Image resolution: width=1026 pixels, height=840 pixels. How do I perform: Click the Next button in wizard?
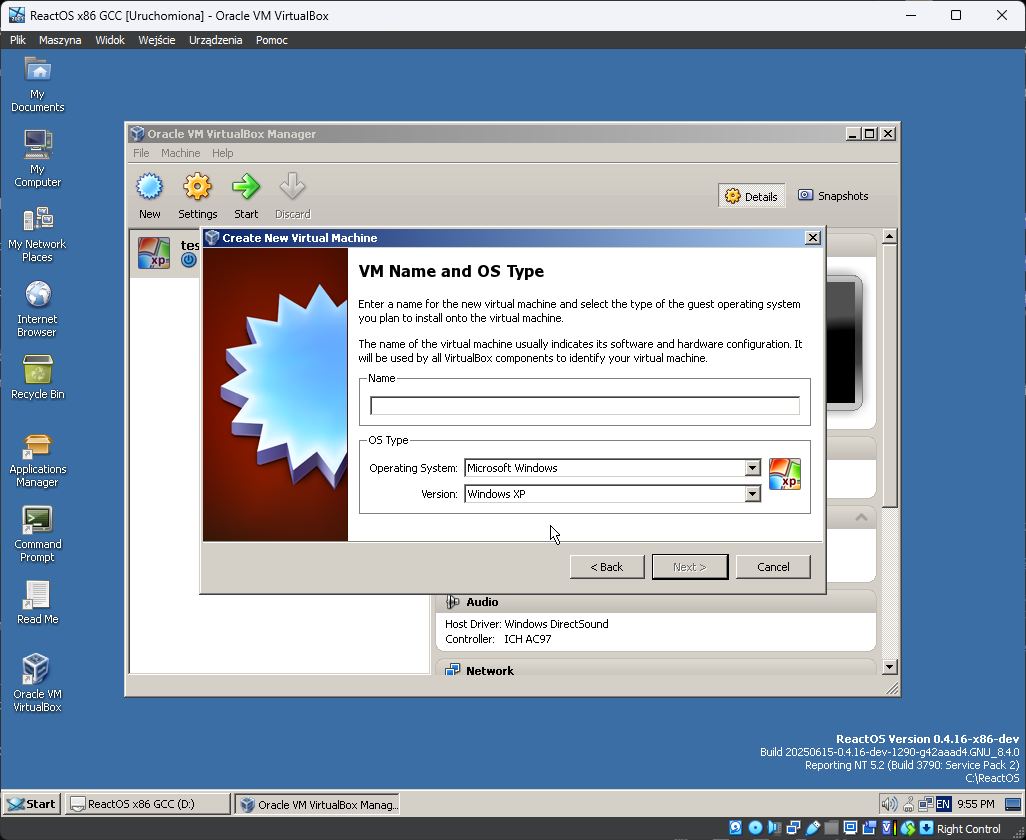[690, 567]
